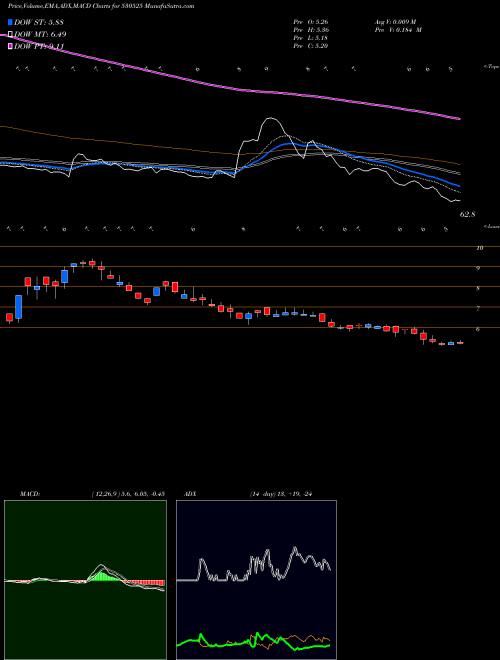500x660 pixels.
Task: Click the chart title mentioning MunafaSutra.com
Action: pos(101,7)
